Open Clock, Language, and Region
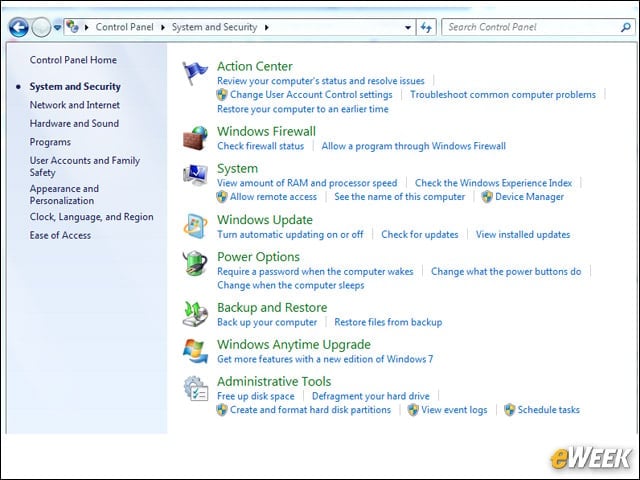Screen dimensions: 640x480 pos(91,217)
